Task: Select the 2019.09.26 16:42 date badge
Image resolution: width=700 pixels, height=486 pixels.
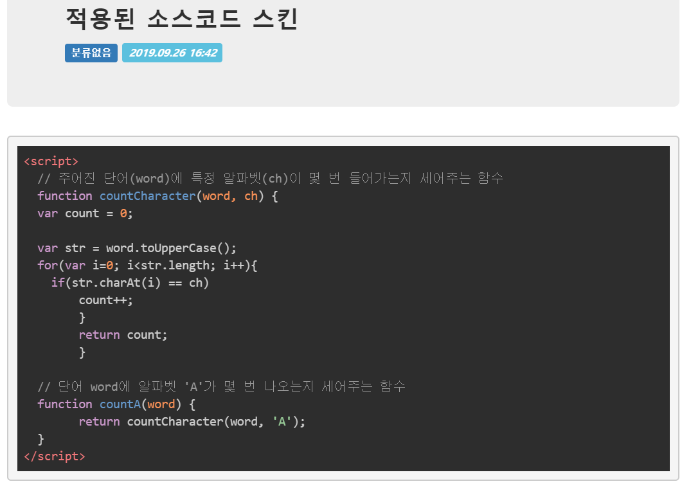Action: 172,53
